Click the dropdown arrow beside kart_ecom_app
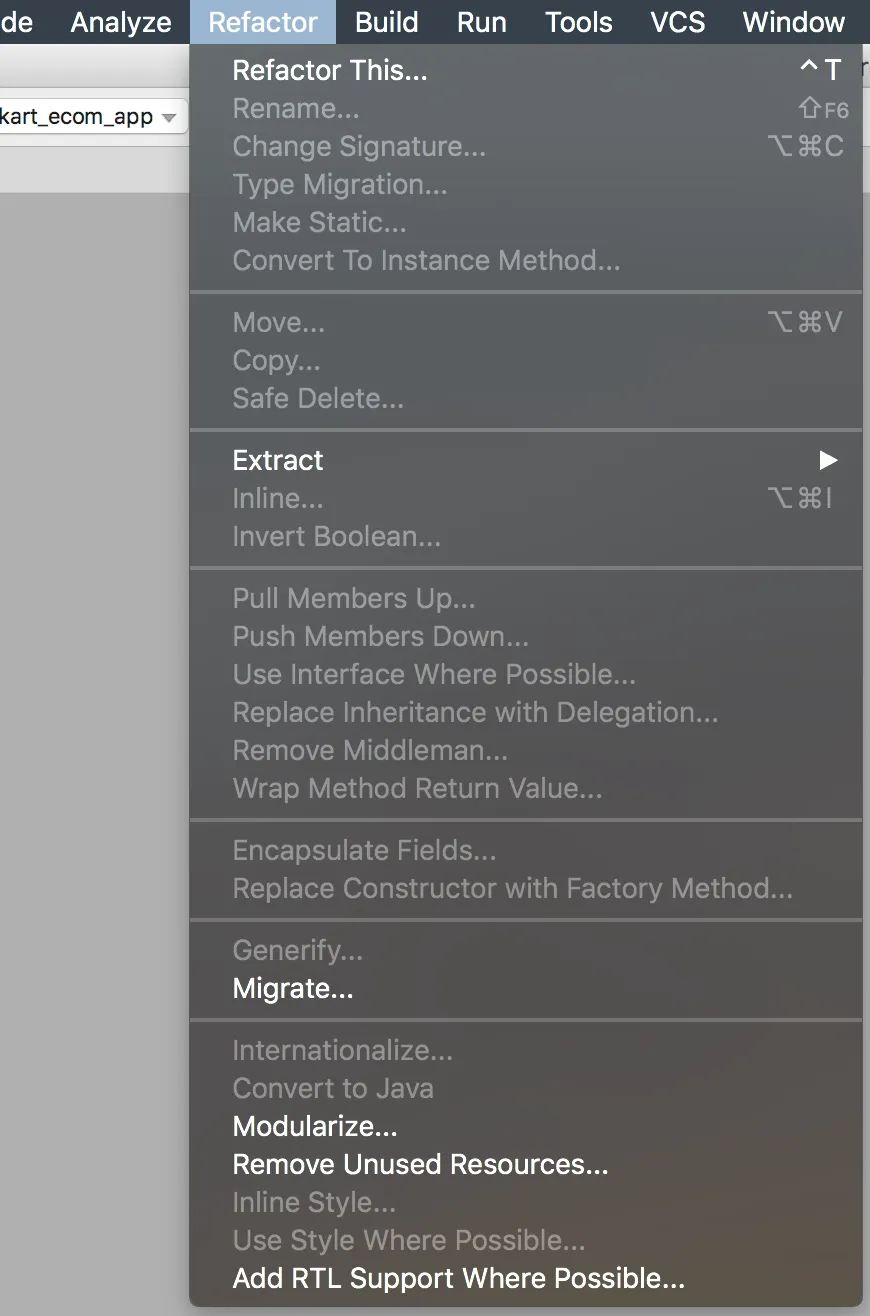Image resolution: width=870 pixels, height=1316 pixels. coord(169,118)
